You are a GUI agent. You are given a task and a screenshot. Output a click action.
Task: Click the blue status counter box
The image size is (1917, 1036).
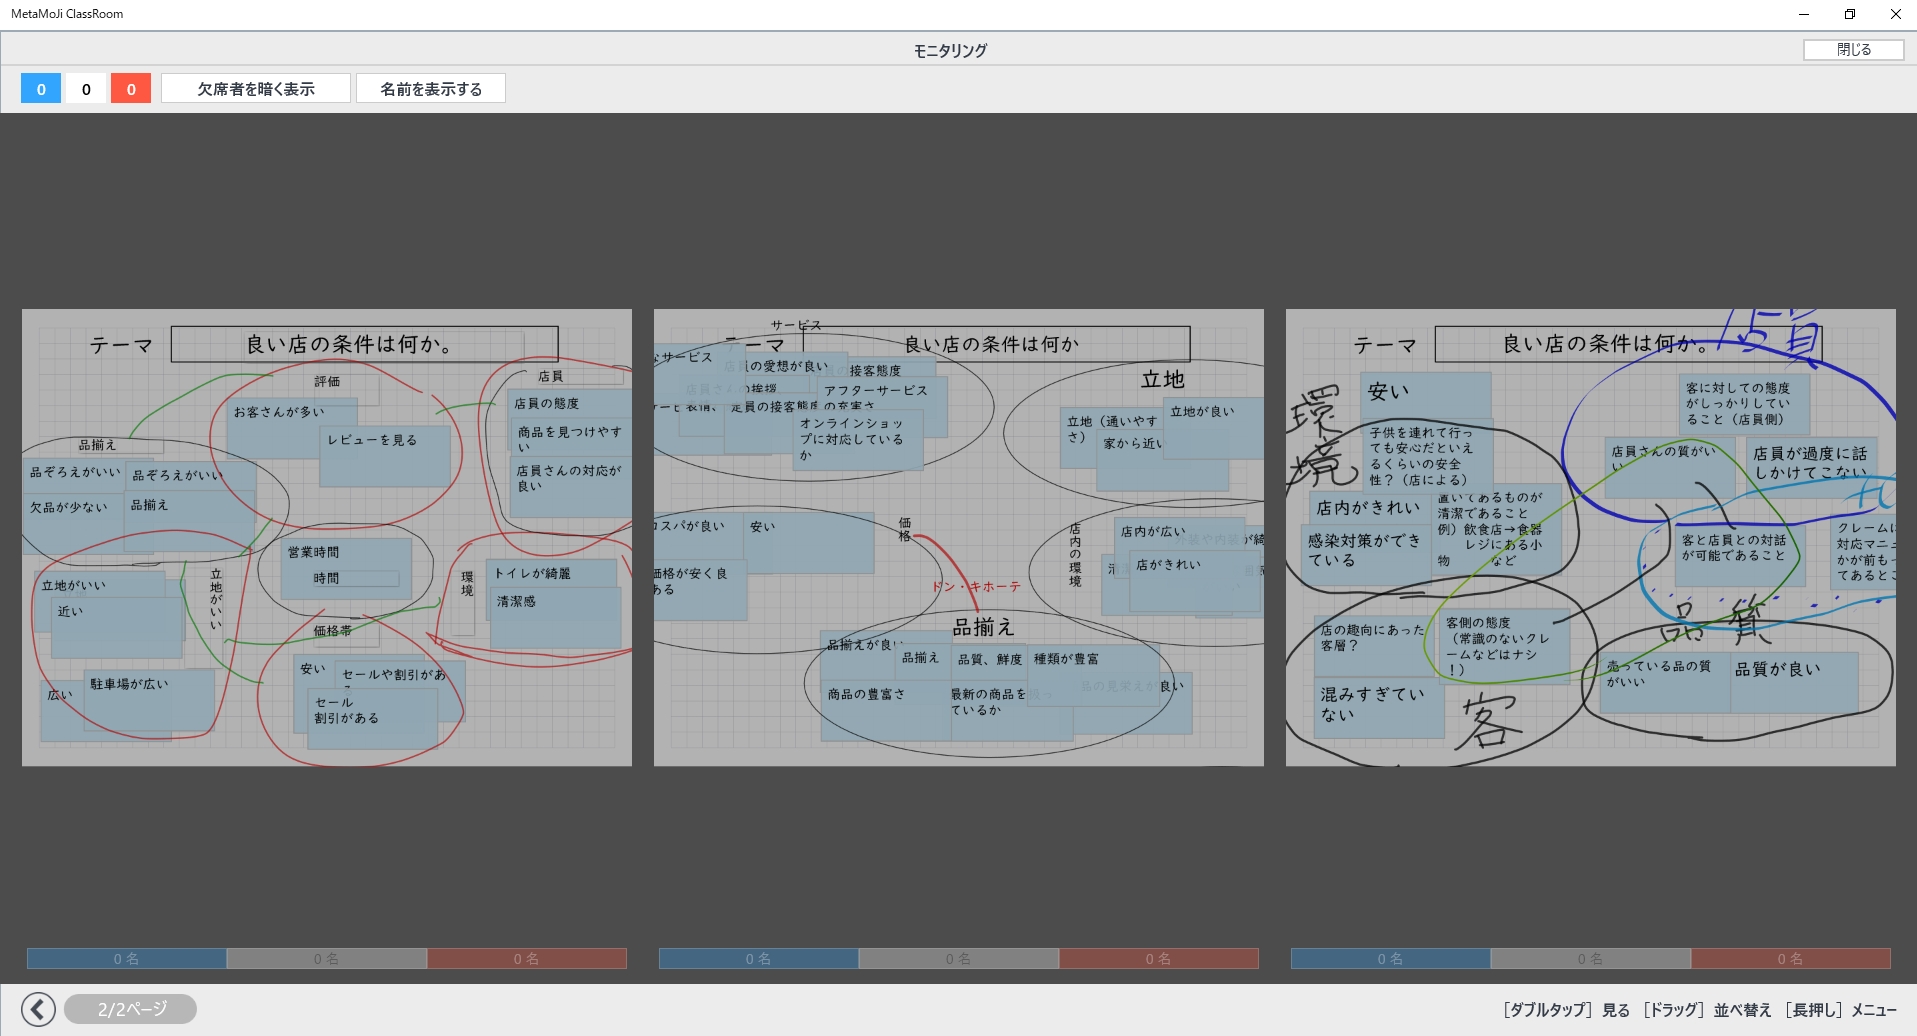coord(41,89)
